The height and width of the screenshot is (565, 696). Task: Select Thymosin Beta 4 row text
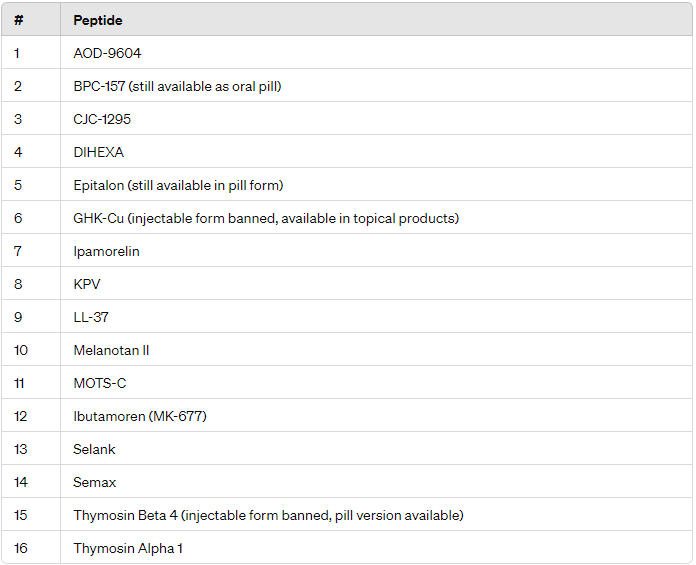(268, 515)
